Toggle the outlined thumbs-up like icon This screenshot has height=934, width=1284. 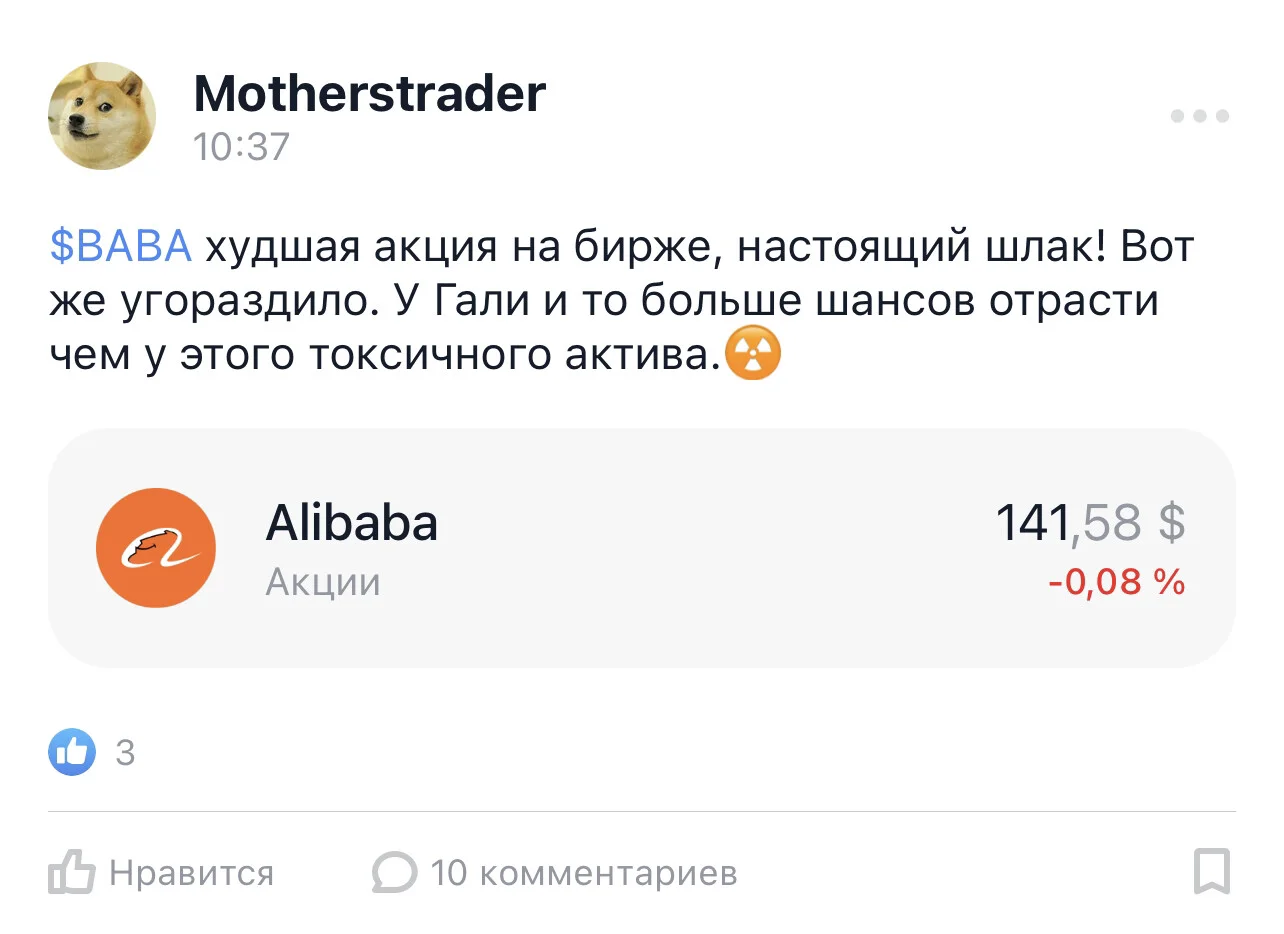coord(71,872)
